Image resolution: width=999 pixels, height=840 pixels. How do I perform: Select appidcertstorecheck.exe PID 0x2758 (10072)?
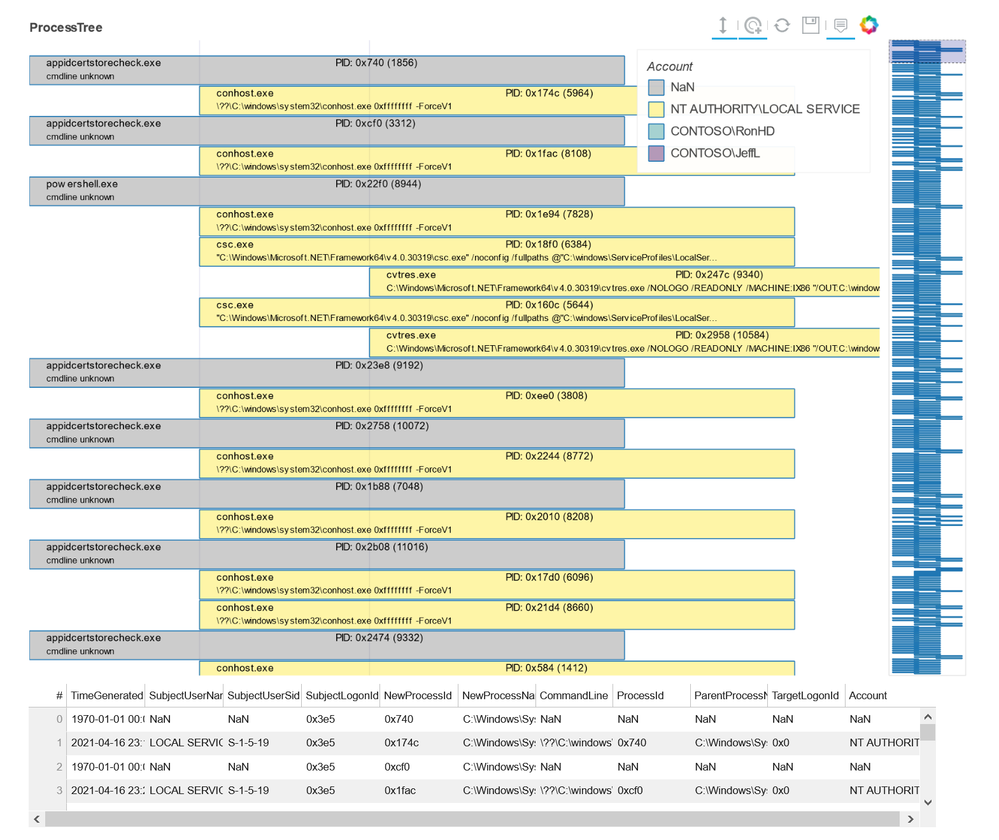[x=327, y=433]
